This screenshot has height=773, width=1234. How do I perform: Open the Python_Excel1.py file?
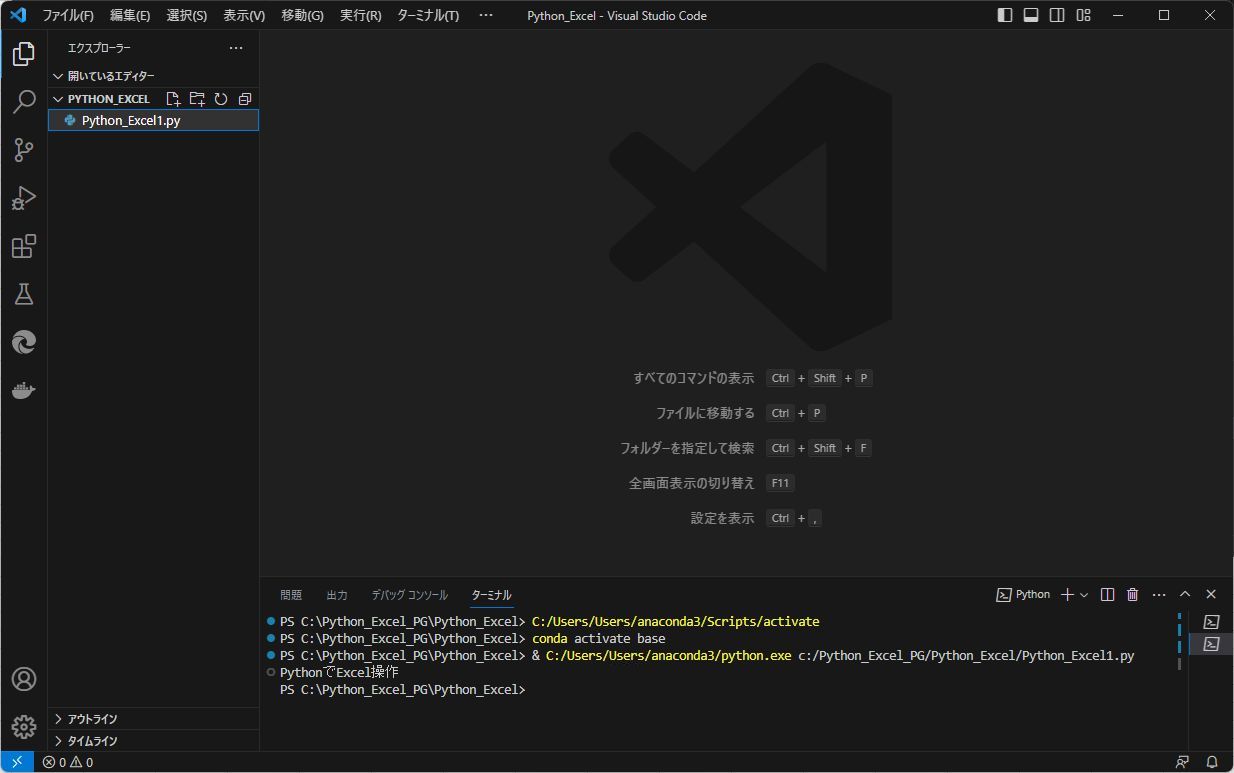[153, 120]
